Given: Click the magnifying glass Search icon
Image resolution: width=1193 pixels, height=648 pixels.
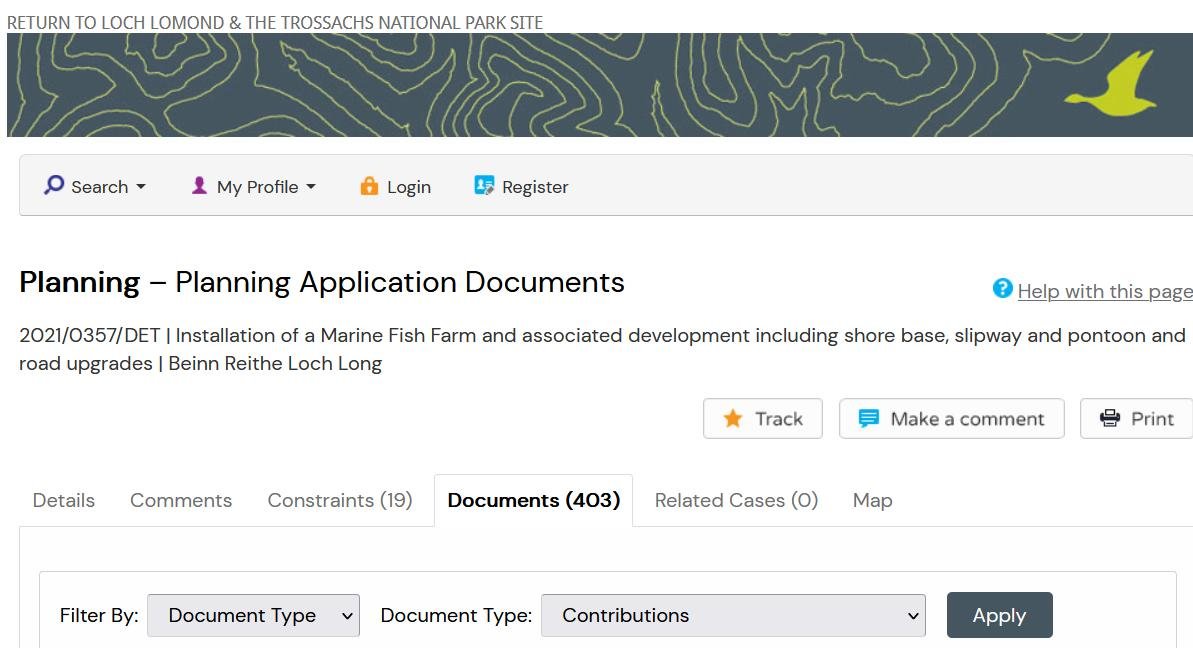Looking at the screenshot, I should click(54, 186).
